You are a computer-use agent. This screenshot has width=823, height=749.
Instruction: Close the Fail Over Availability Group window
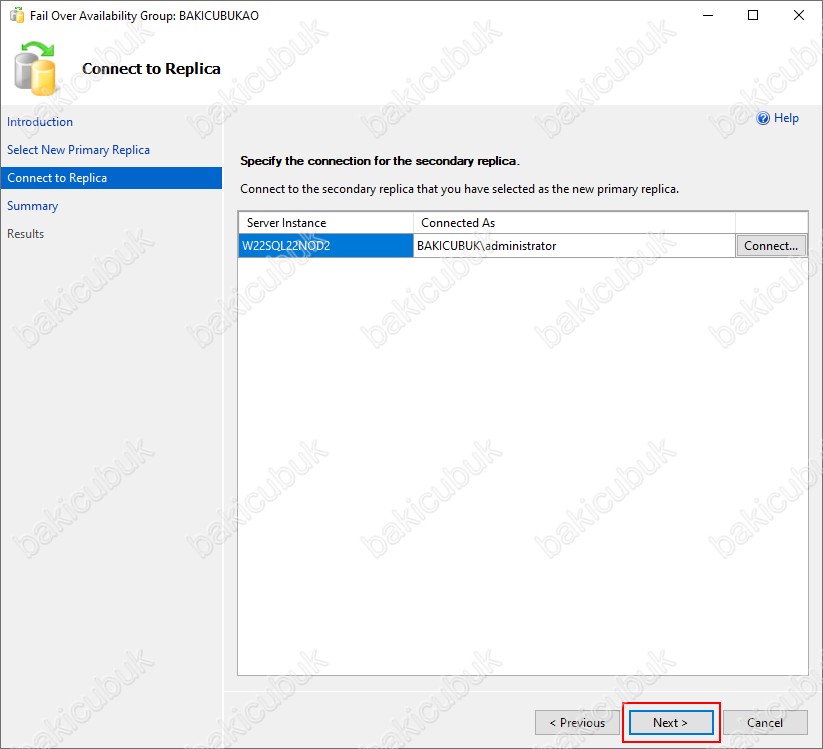point(798,15)
